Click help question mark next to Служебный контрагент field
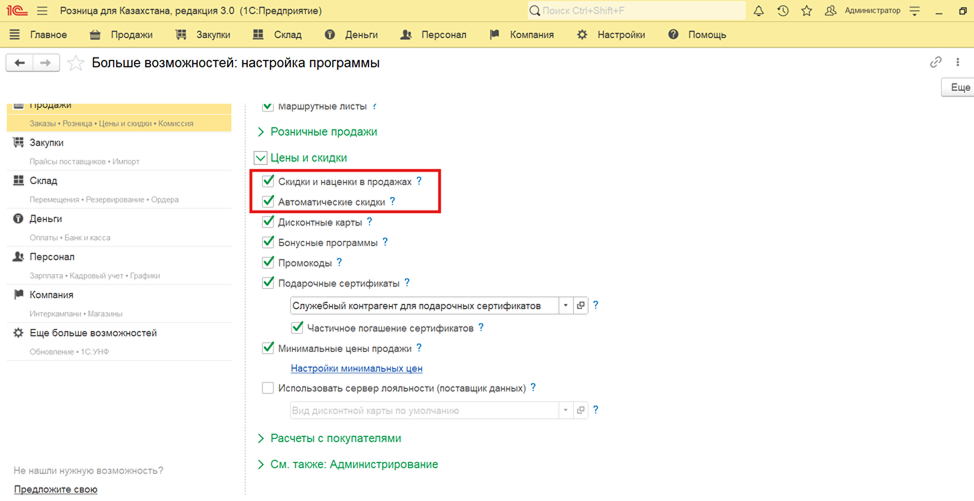The height and width of the screenshot is (501, 974). click(x=596, y=305)
